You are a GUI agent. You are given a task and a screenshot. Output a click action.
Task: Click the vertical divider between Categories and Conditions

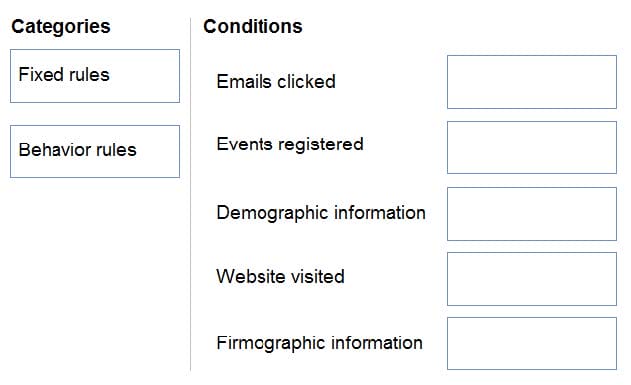coord(191,194)
